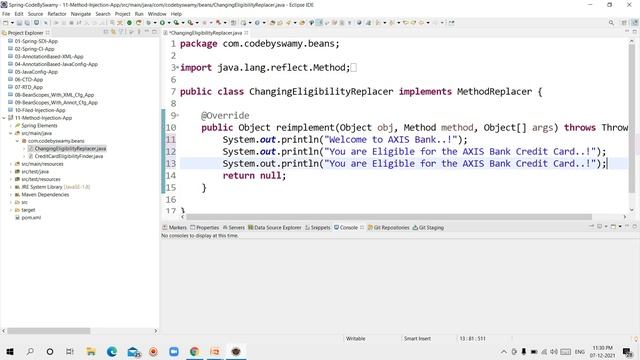Click the Java EE perspective icon

(x=635, y=23)
